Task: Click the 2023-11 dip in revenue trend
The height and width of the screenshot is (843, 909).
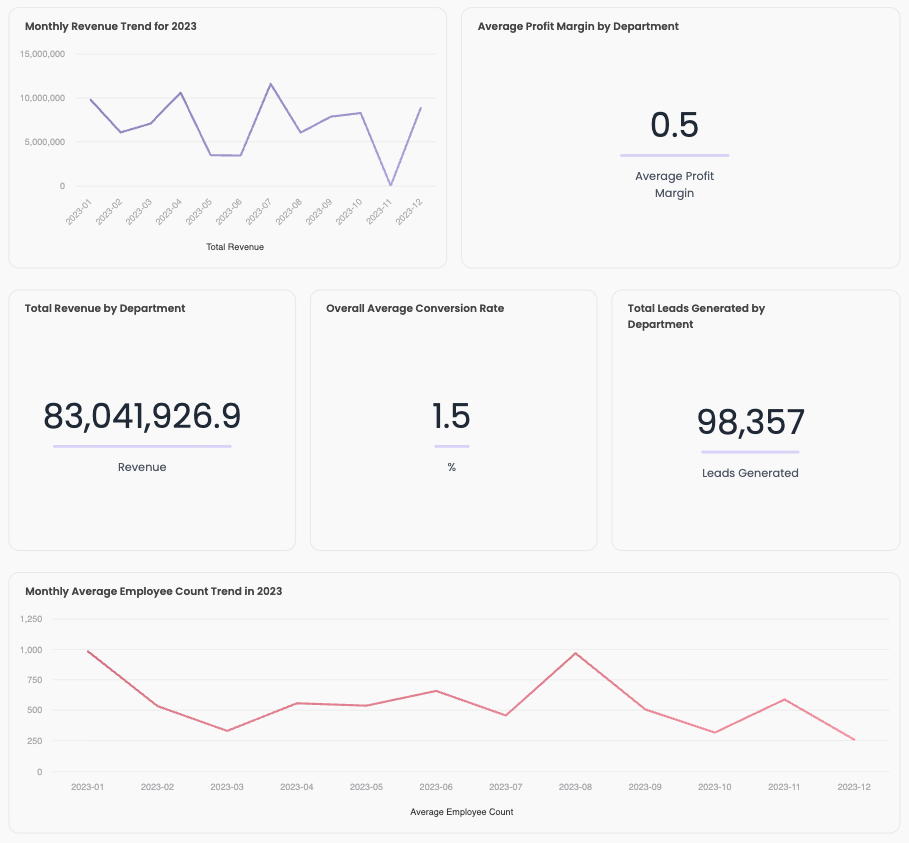Action: 388,185
